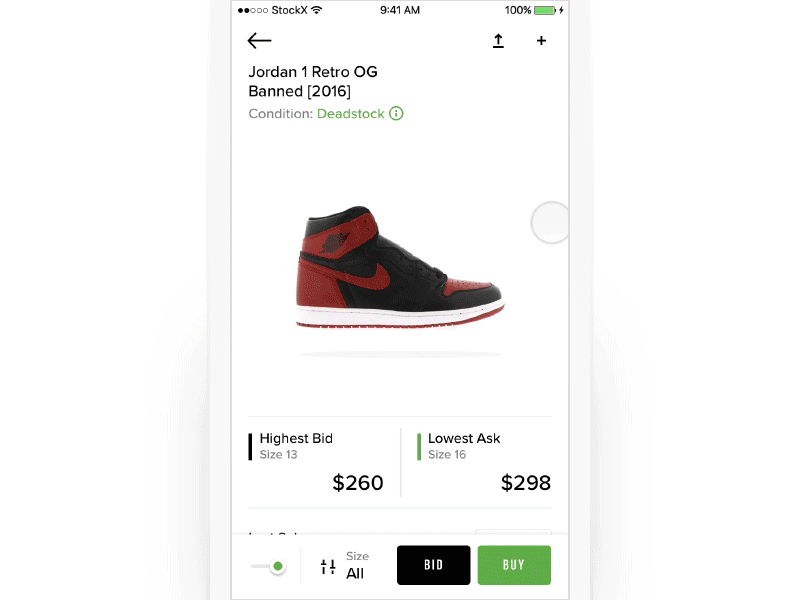Tap signal strength dots in status bar

pos(253,10)
